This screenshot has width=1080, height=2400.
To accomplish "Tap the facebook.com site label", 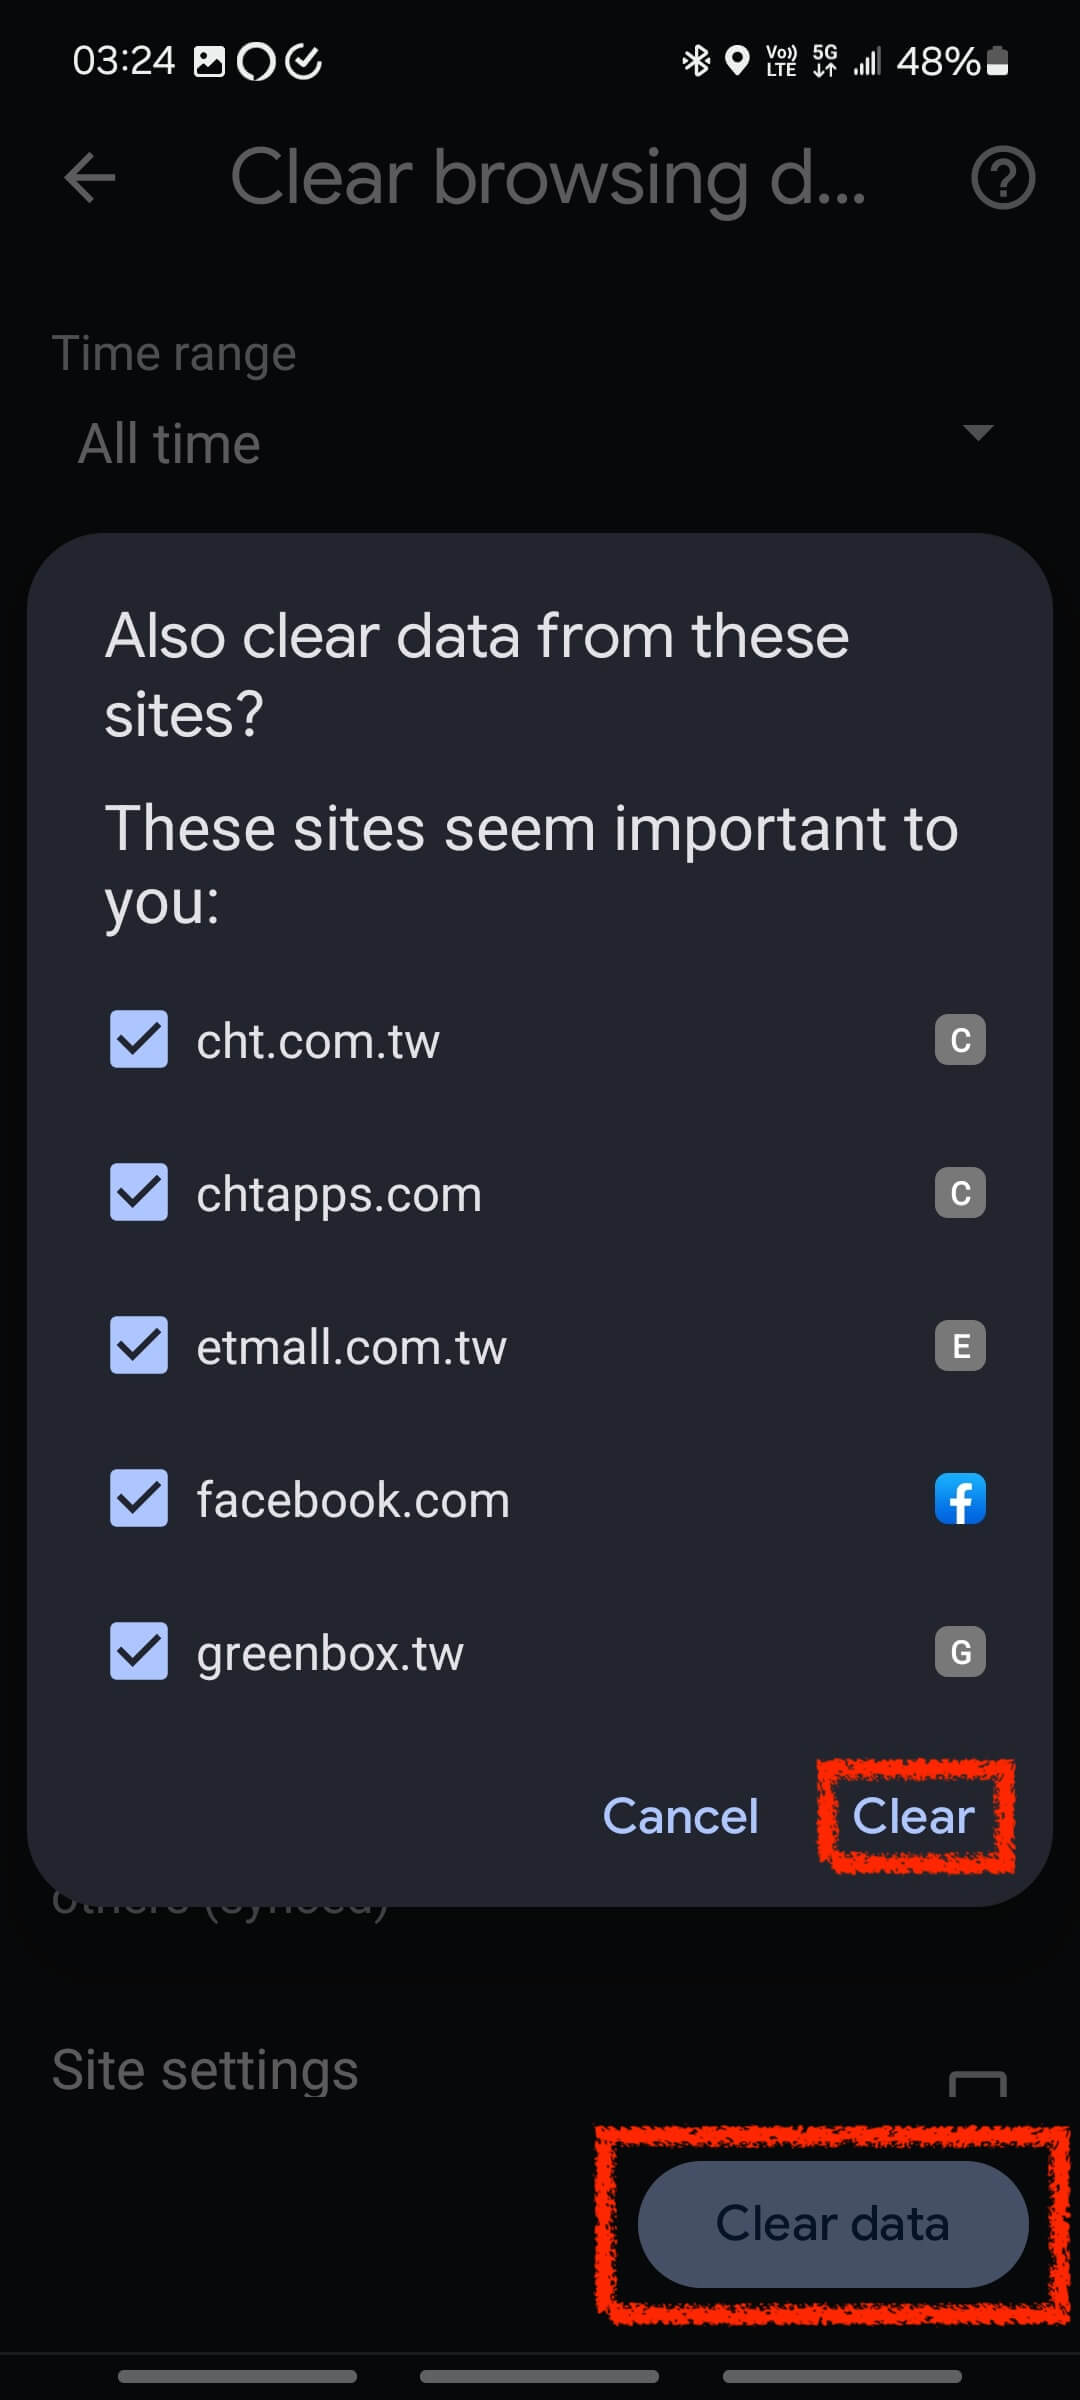I will [x=353, y=1500].
